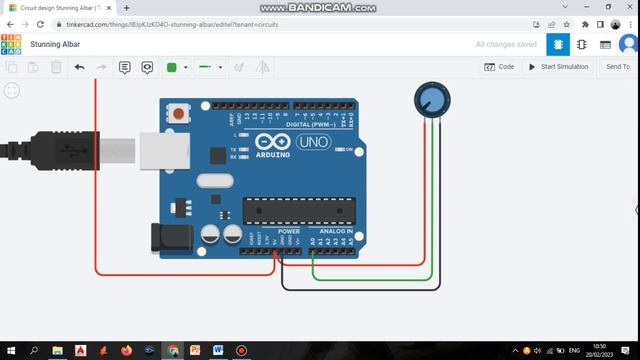Viewport: 640px width, 360px height.
Task: Open the Code editor
Action: point(499,67)
